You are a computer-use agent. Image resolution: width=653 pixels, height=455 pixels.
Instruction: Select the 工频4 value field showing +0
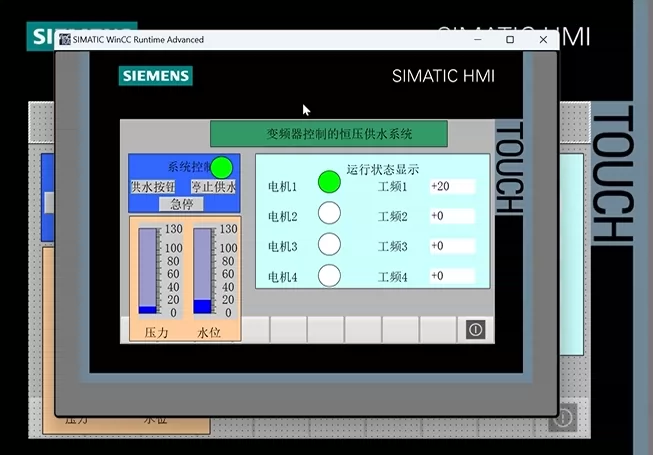452,276
